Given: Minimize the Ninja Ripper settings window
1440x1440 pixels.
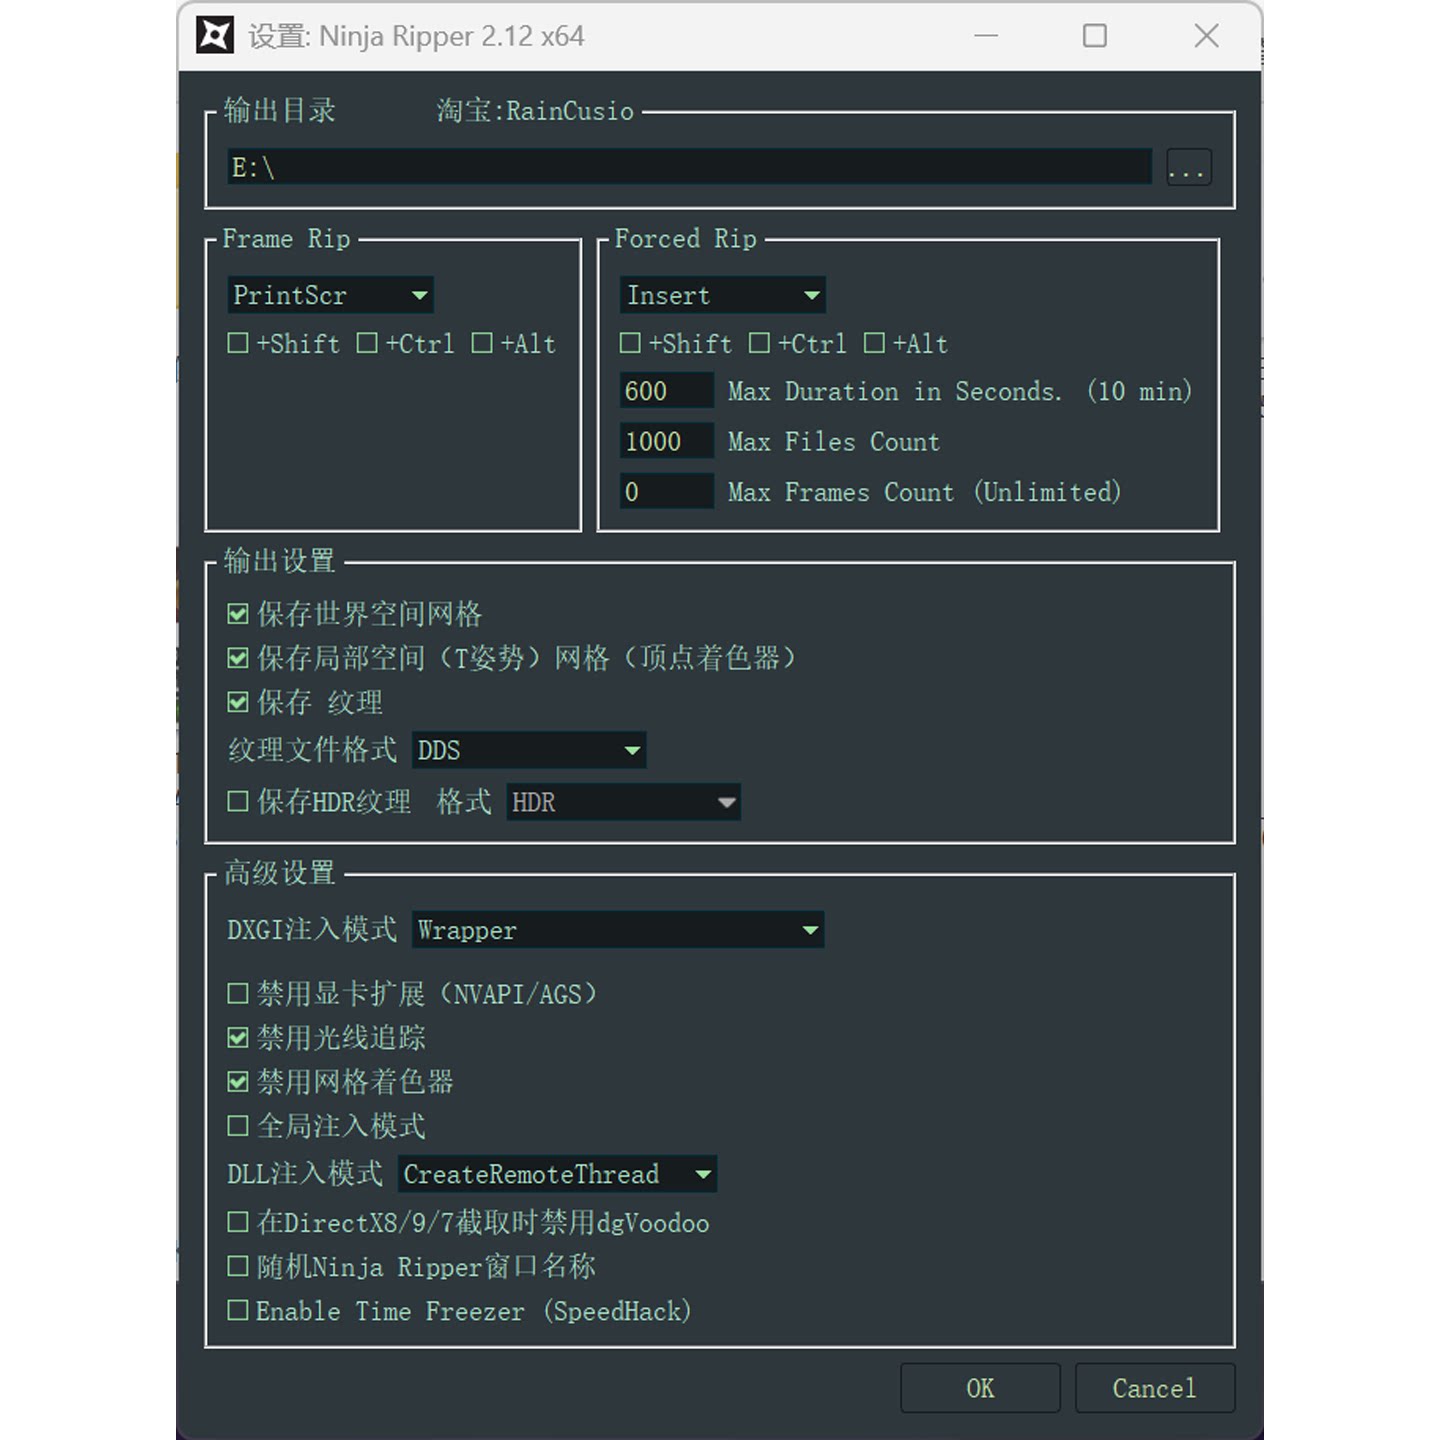Looking at the screenshot, I should tap(986, 36).
